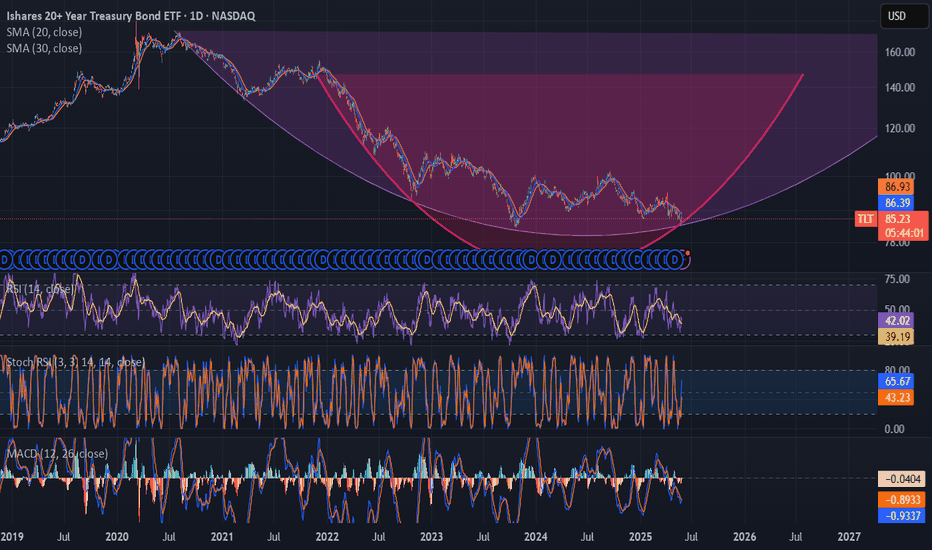Click the 2019 label on time axis
932x550 pixels.
(12, 536)
